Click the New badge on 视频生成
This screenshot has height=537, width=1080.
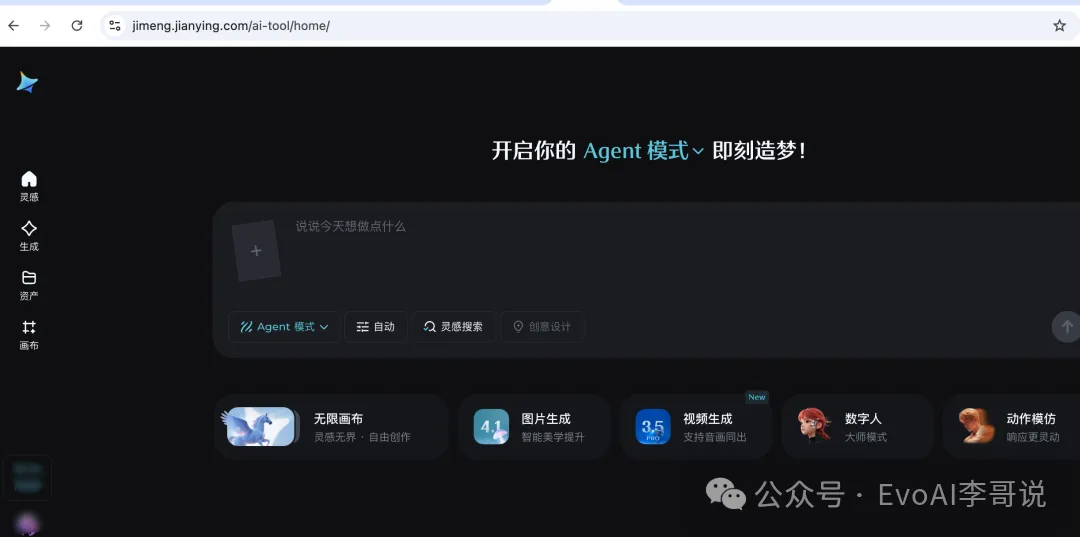pyautogui.click(x=757, y=397)
